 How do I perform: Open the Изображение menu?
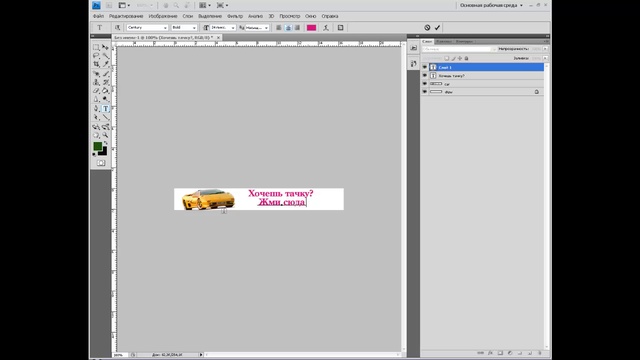pyautogui.click(x=162, y=16)
